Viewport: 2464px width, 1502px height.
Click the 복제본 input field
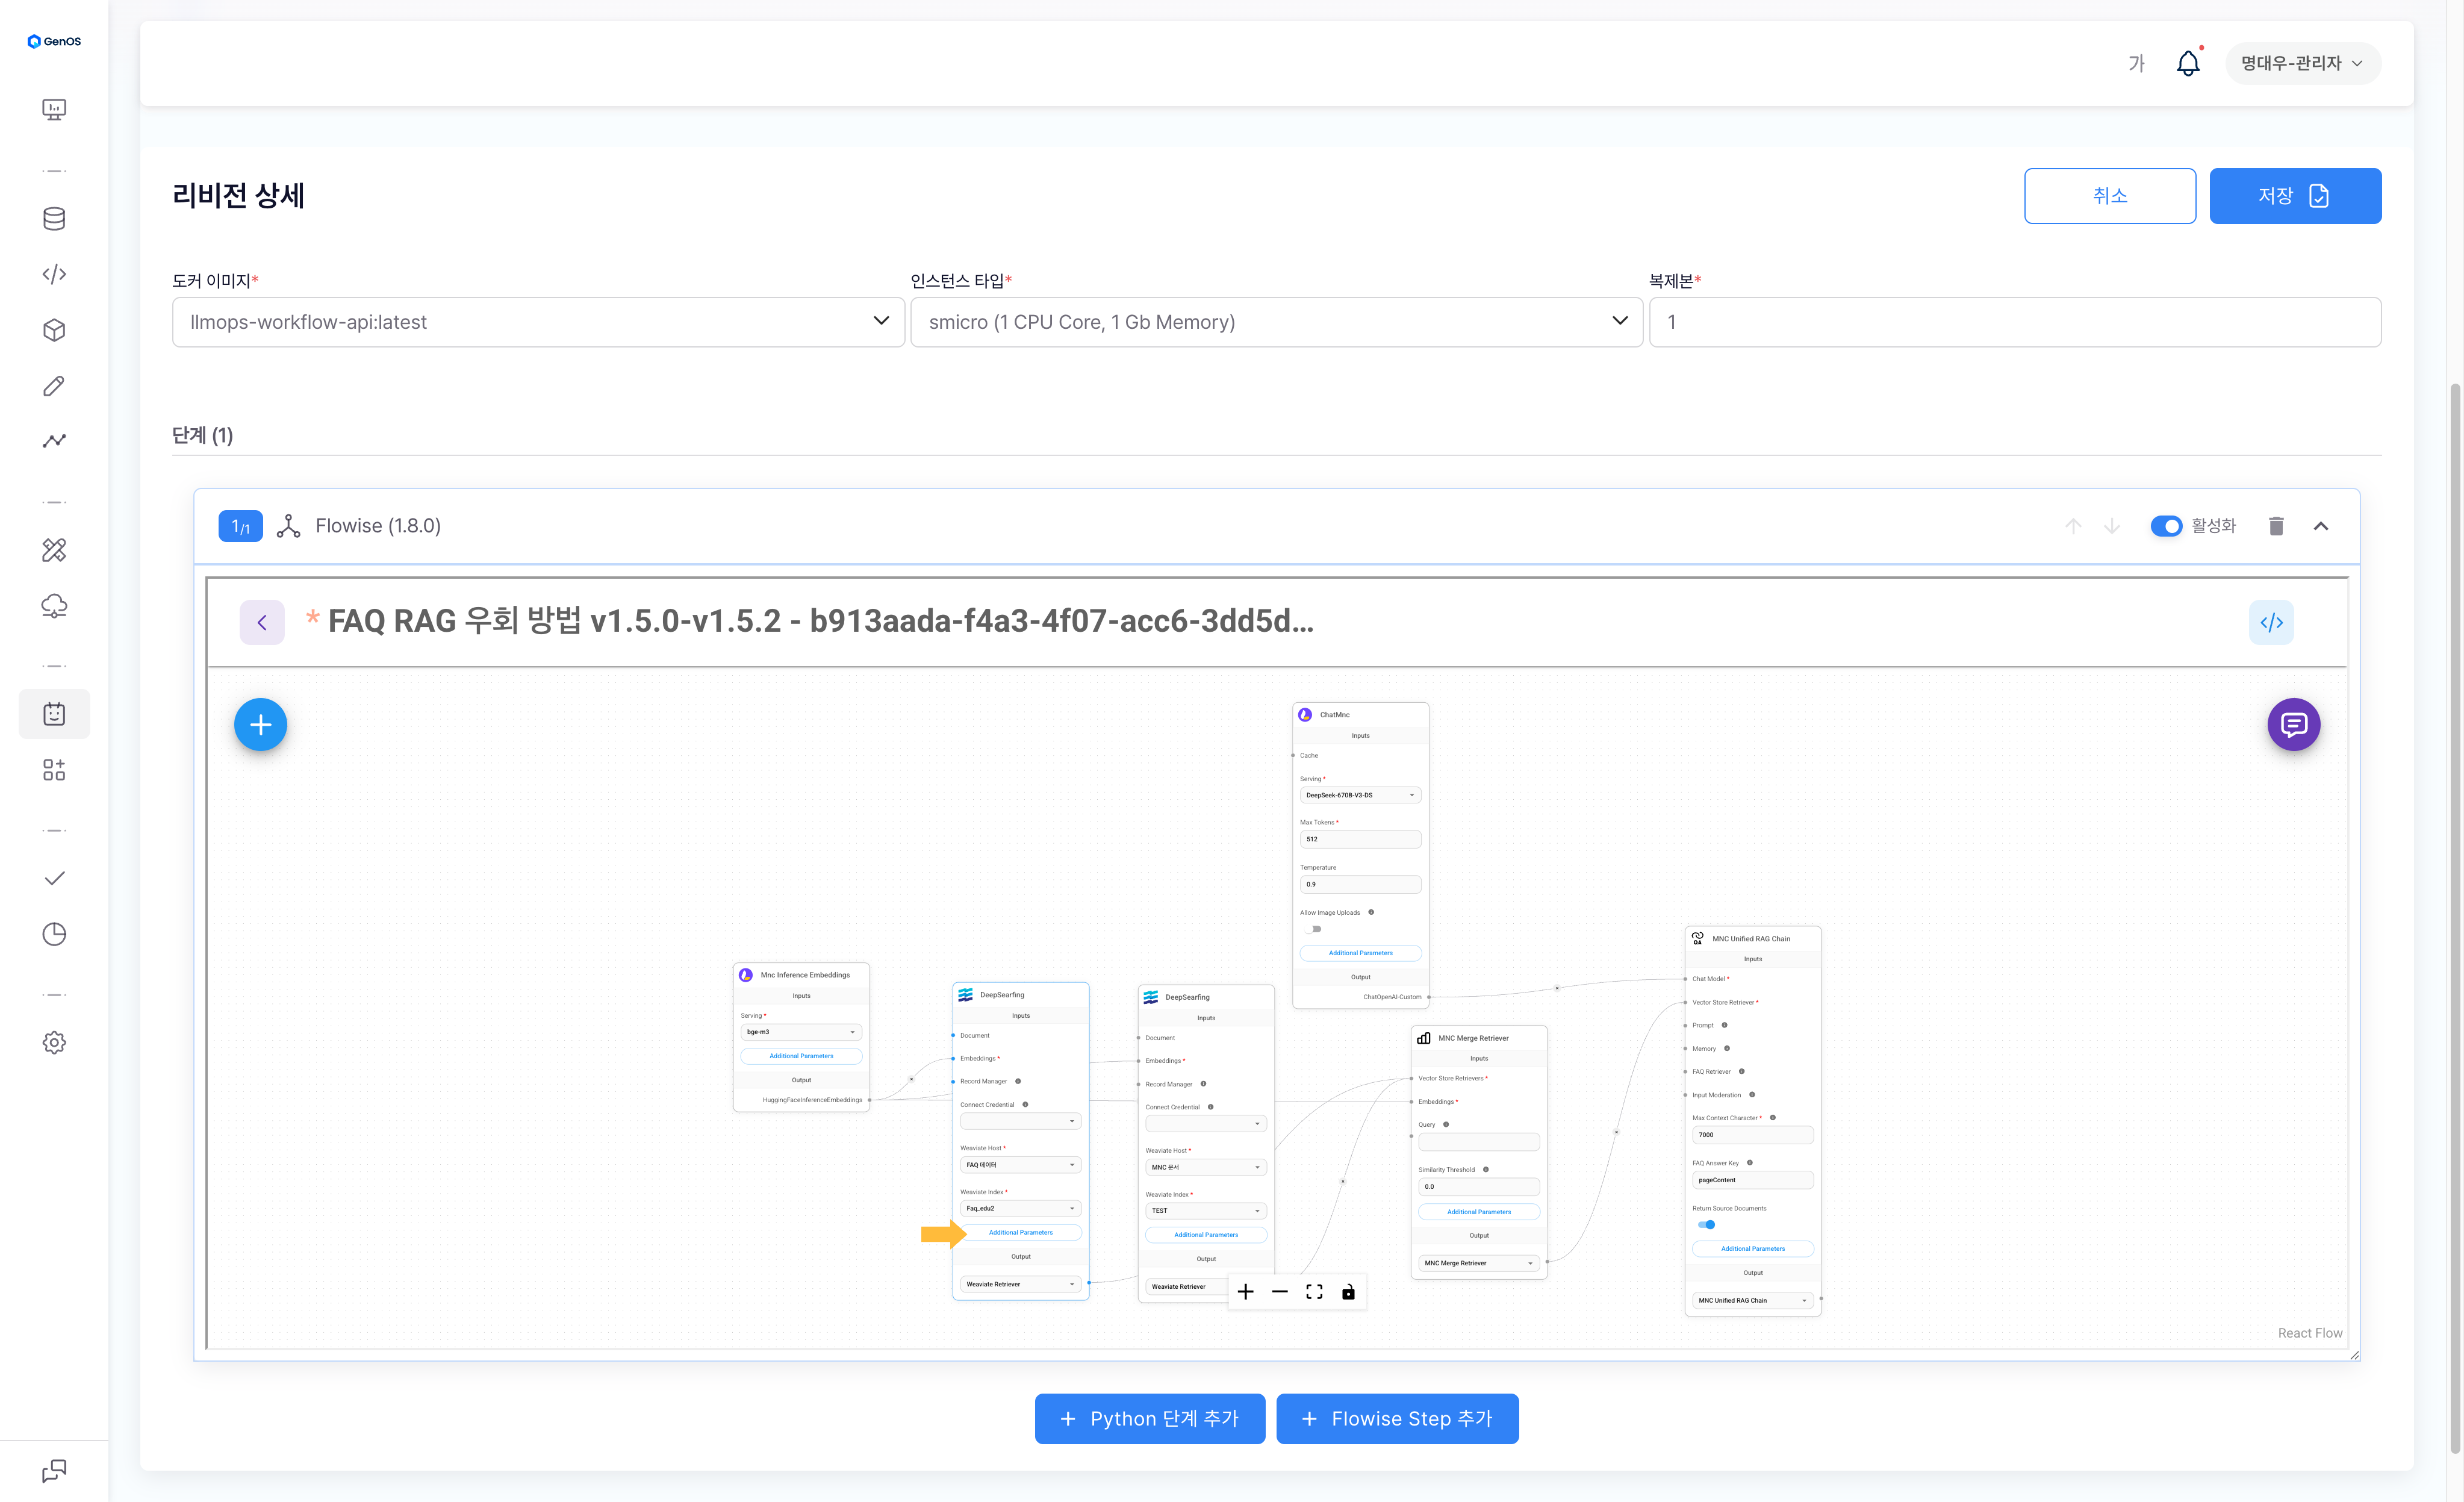pos(2014,322)
